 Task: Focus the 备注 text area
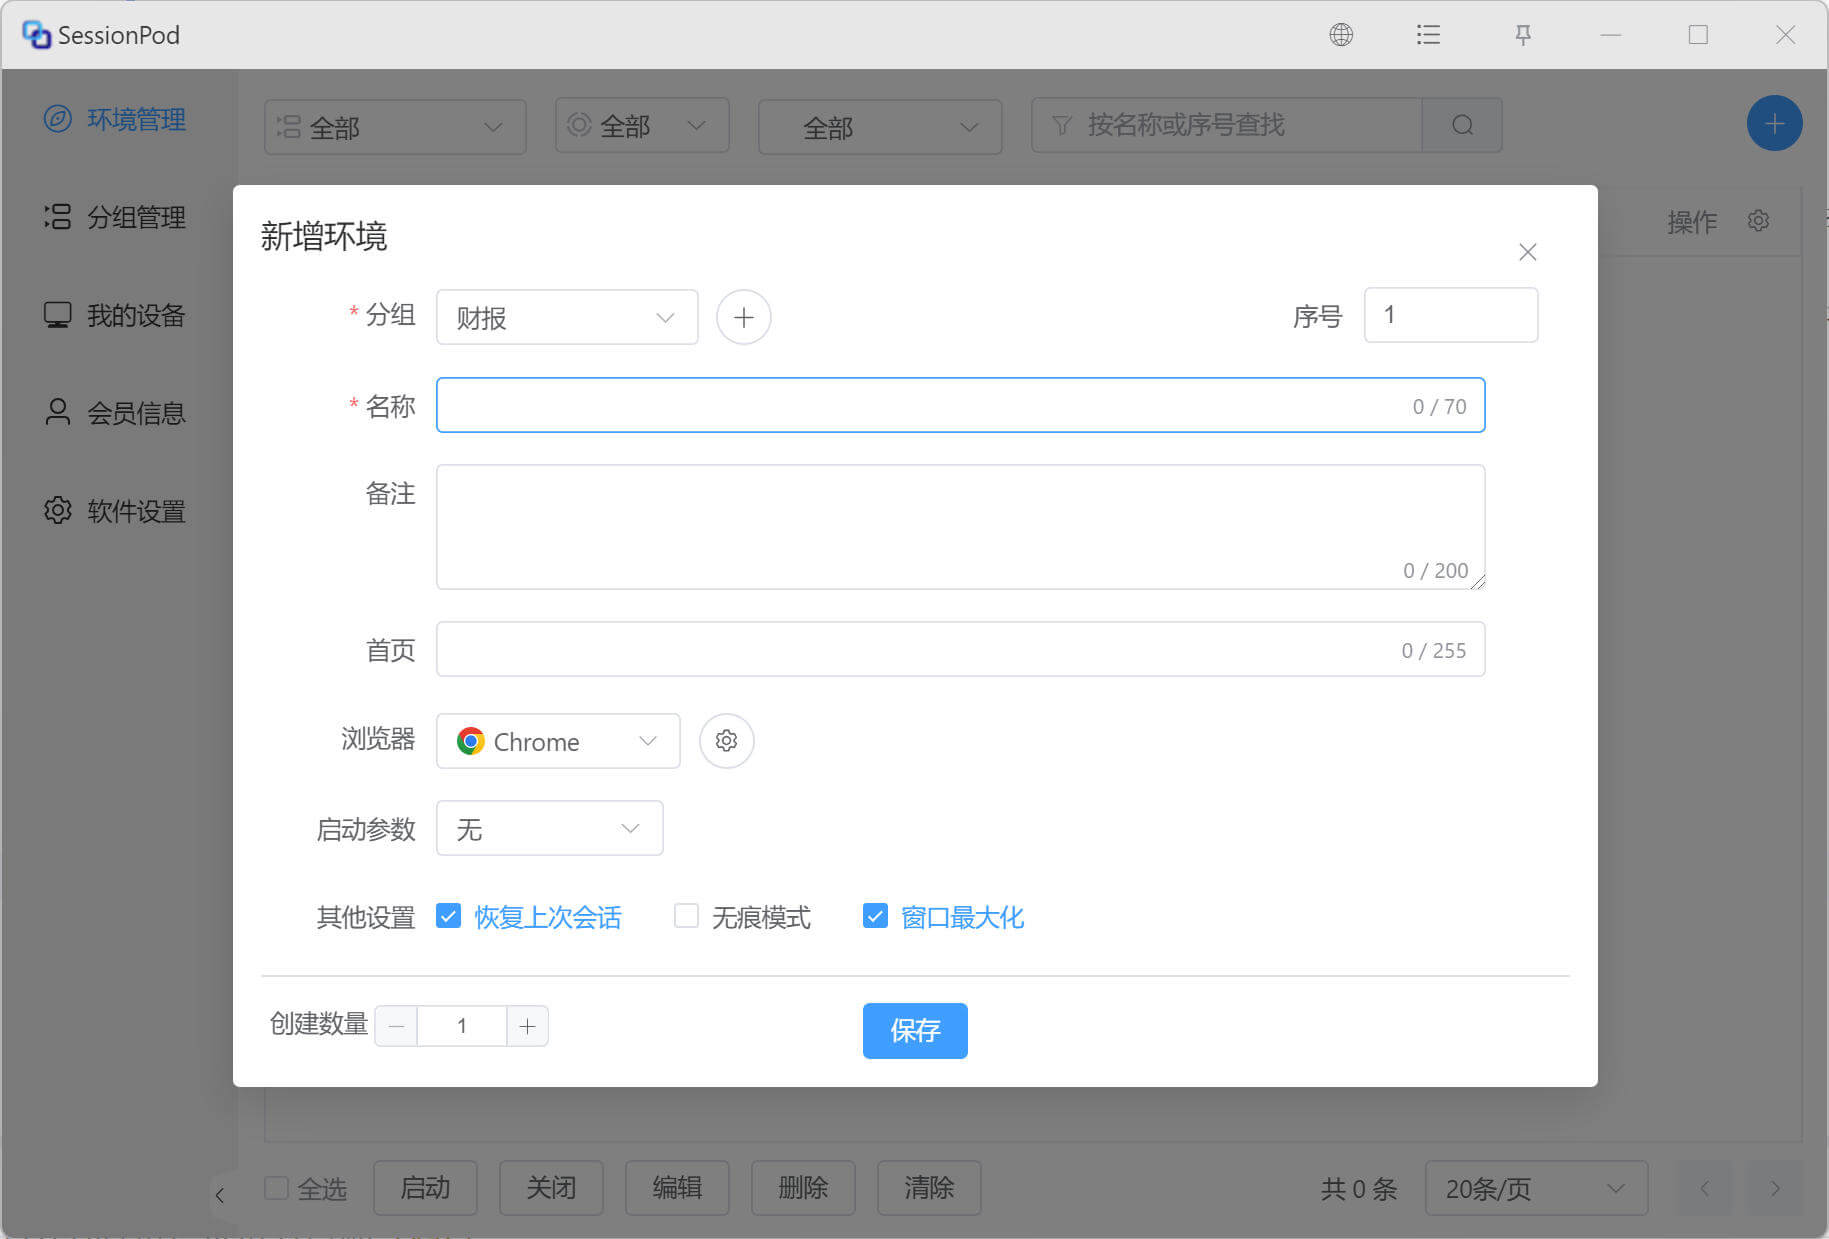tap(960, 527)
